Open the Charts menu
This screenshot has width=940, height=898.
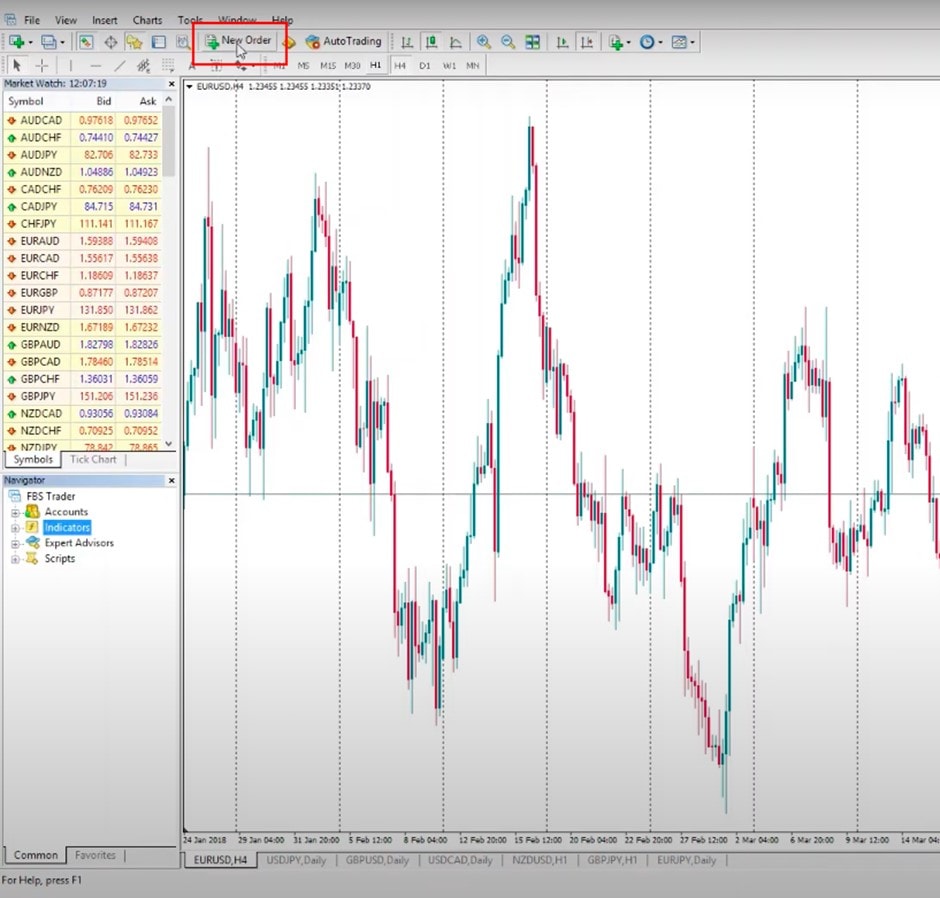147,20
